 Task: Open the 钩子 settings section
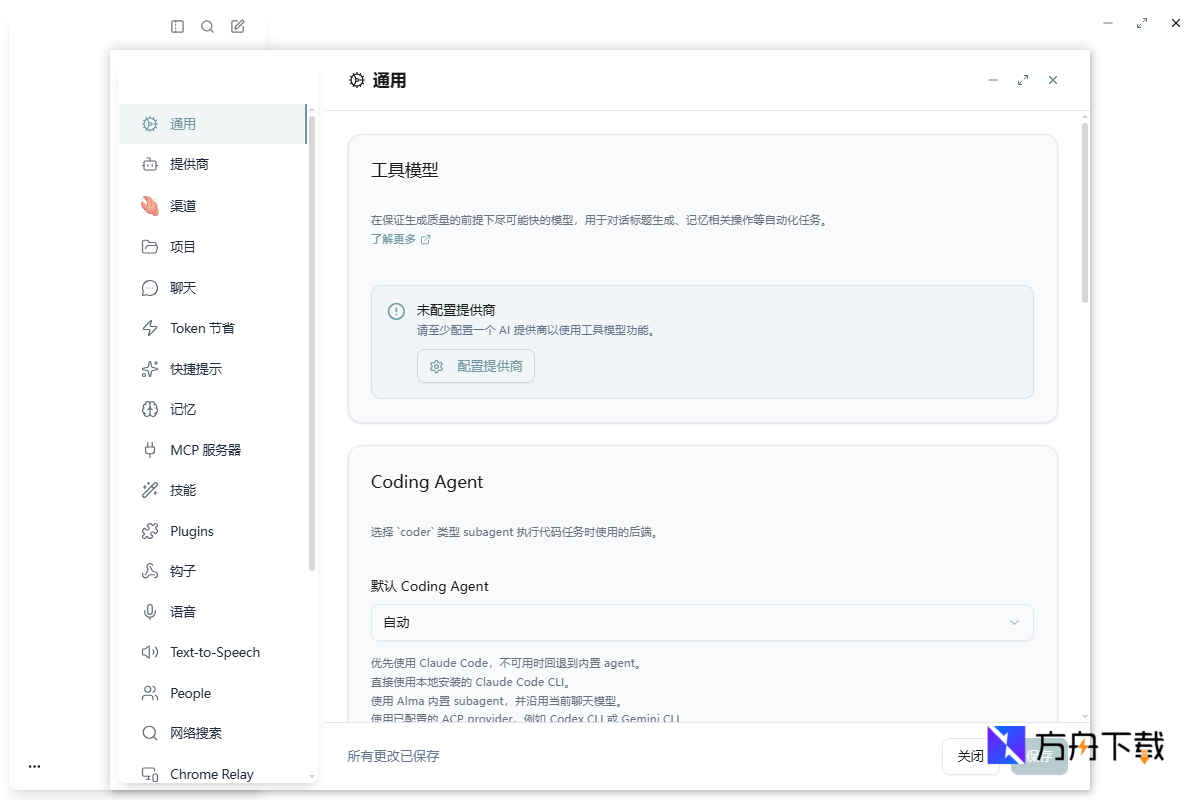pos(183,571)
